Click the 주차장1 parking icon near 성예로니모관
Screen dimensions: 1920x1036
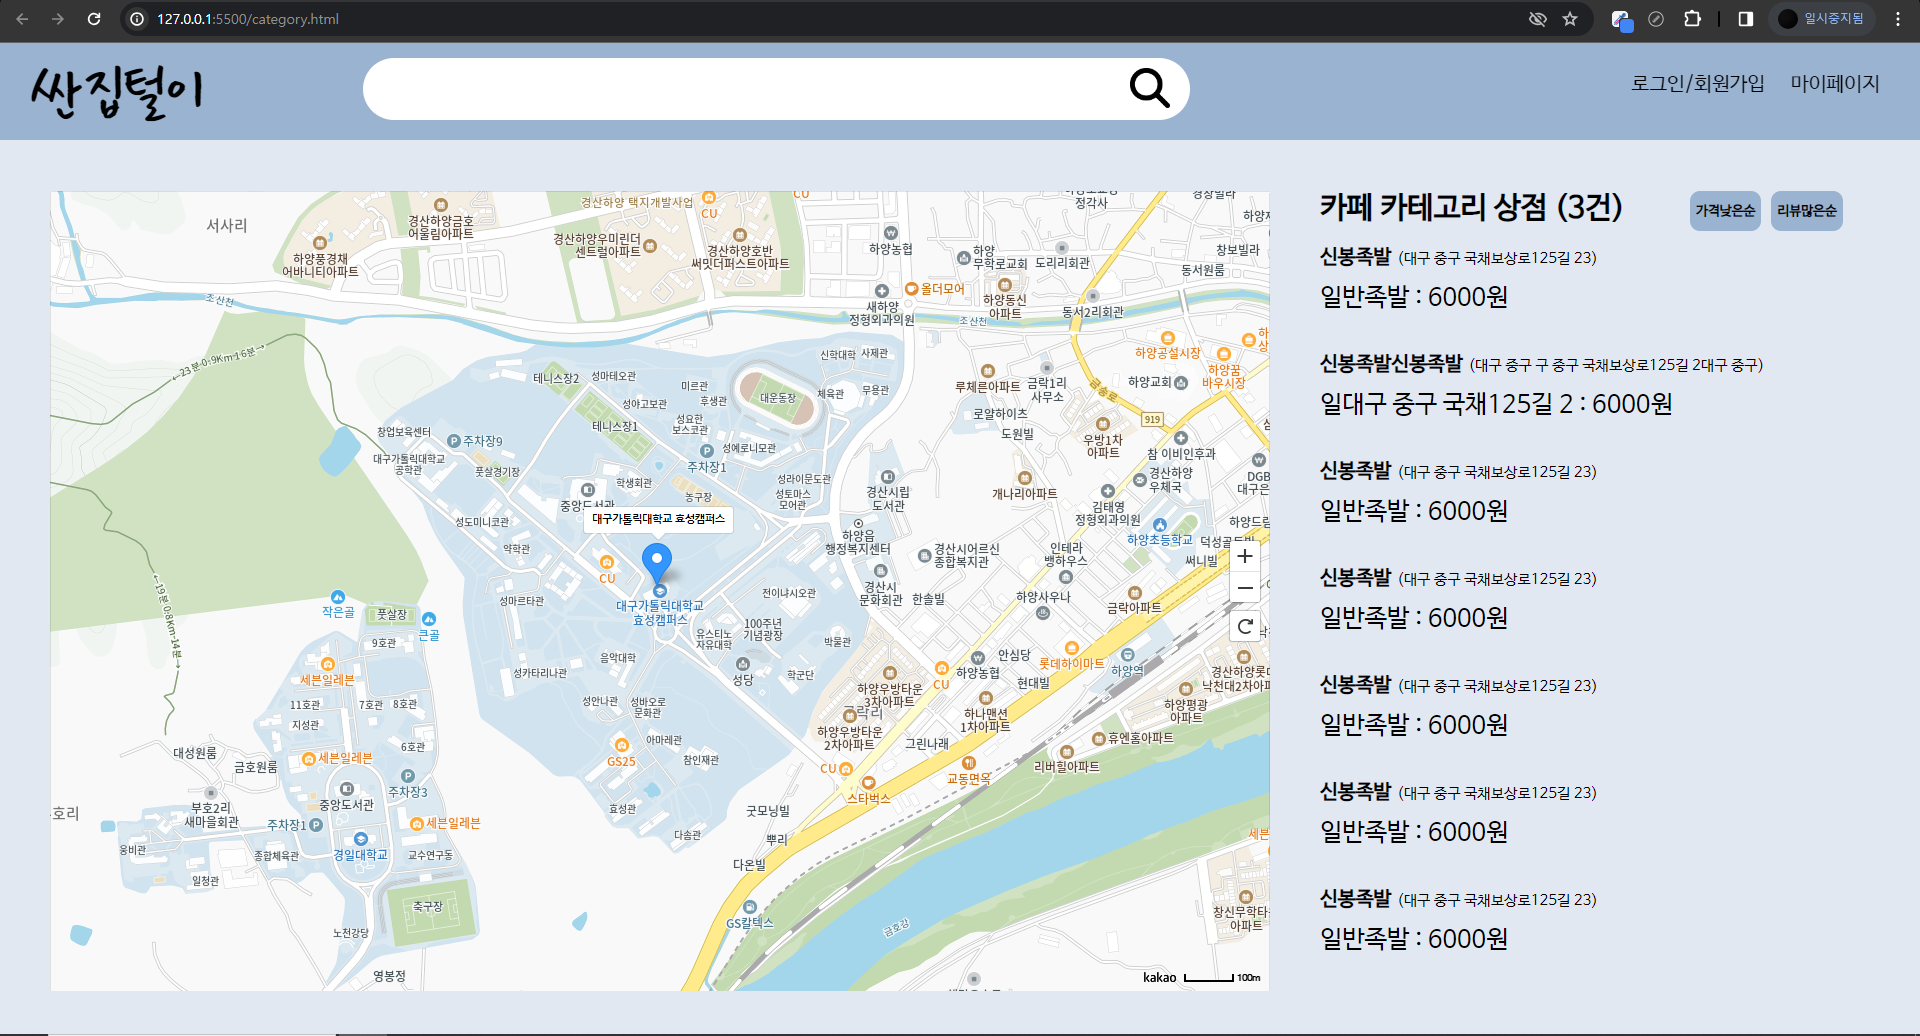coord(707,451)
